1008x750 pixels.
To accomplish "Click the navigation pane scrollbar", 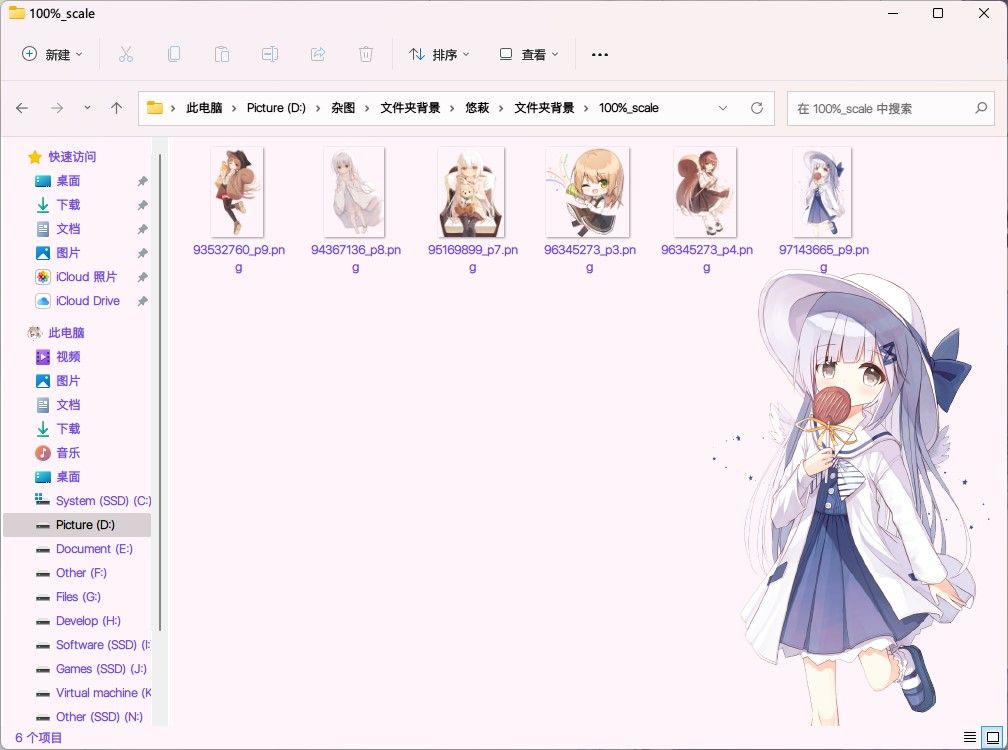I will point(159,392).
